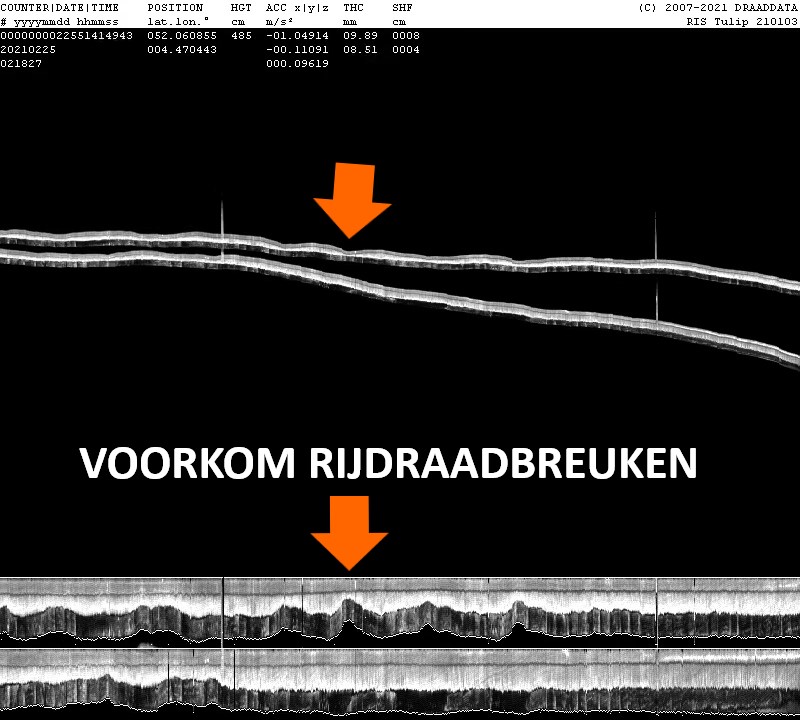800x720 pixels.
Task: Select the RIS Tulip 210103 label
Action: click(742, 21)
